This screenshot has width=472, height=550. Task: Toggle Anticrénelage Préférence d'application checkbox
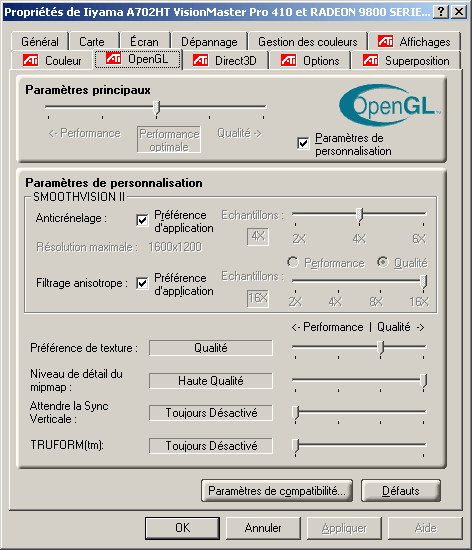coord(142,220)
